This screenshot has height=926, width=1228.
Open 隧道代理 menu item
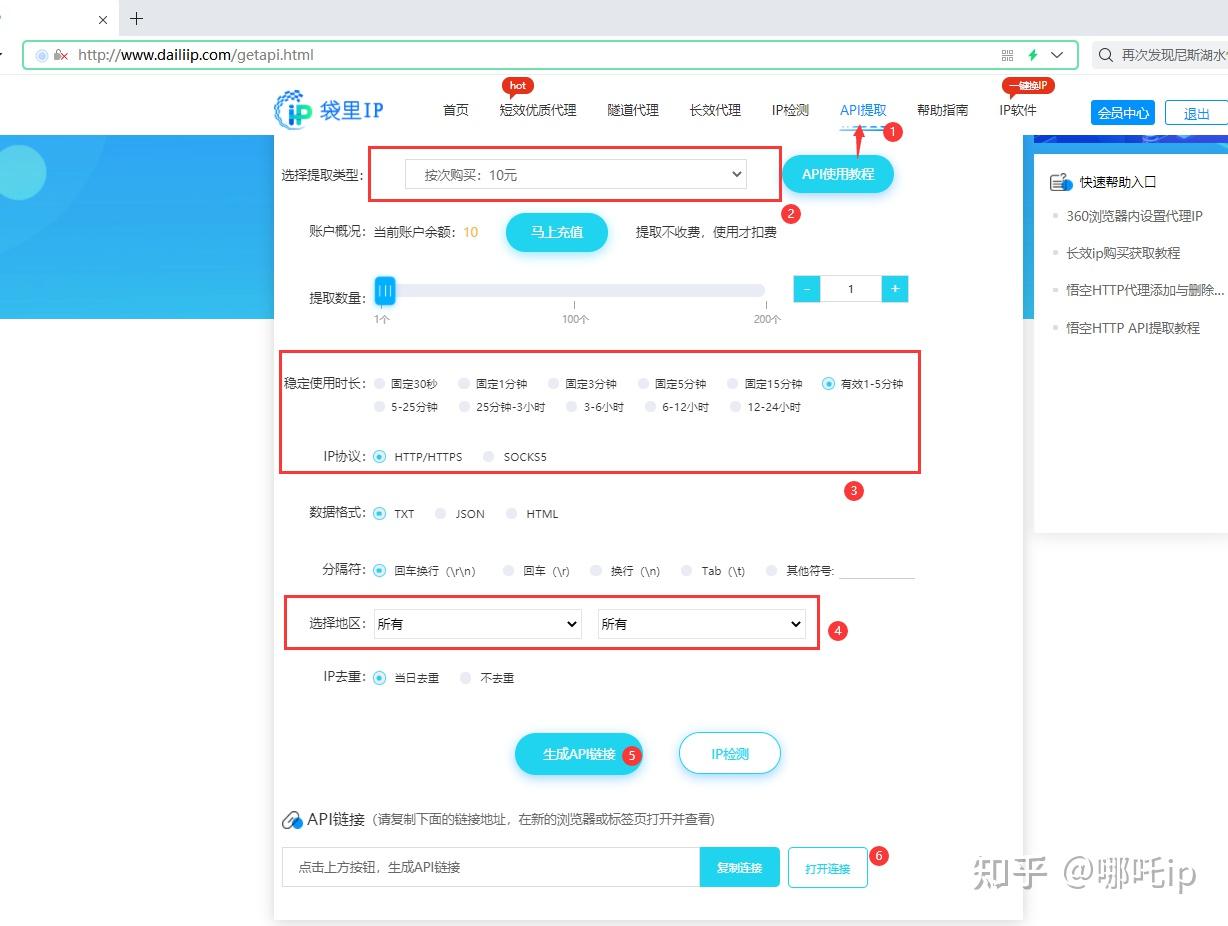[x=633, y=110]
